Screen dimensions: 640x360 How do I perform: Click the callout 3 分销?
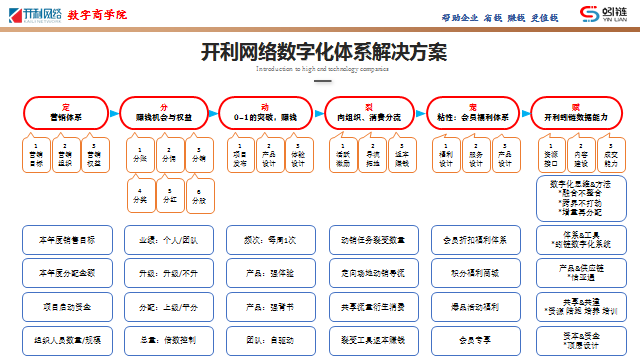(x=200, y=154)
